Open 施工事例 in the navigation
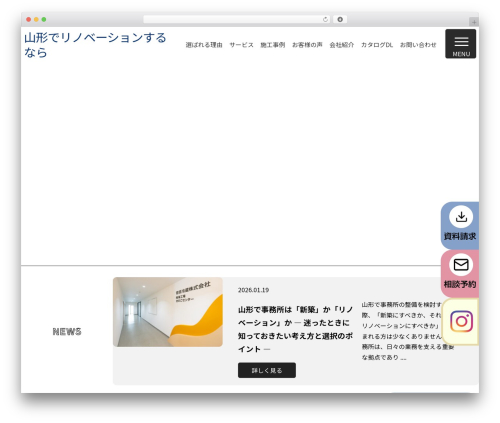The height and width of the screenshot is (423, 500). [x=273, y=45]
